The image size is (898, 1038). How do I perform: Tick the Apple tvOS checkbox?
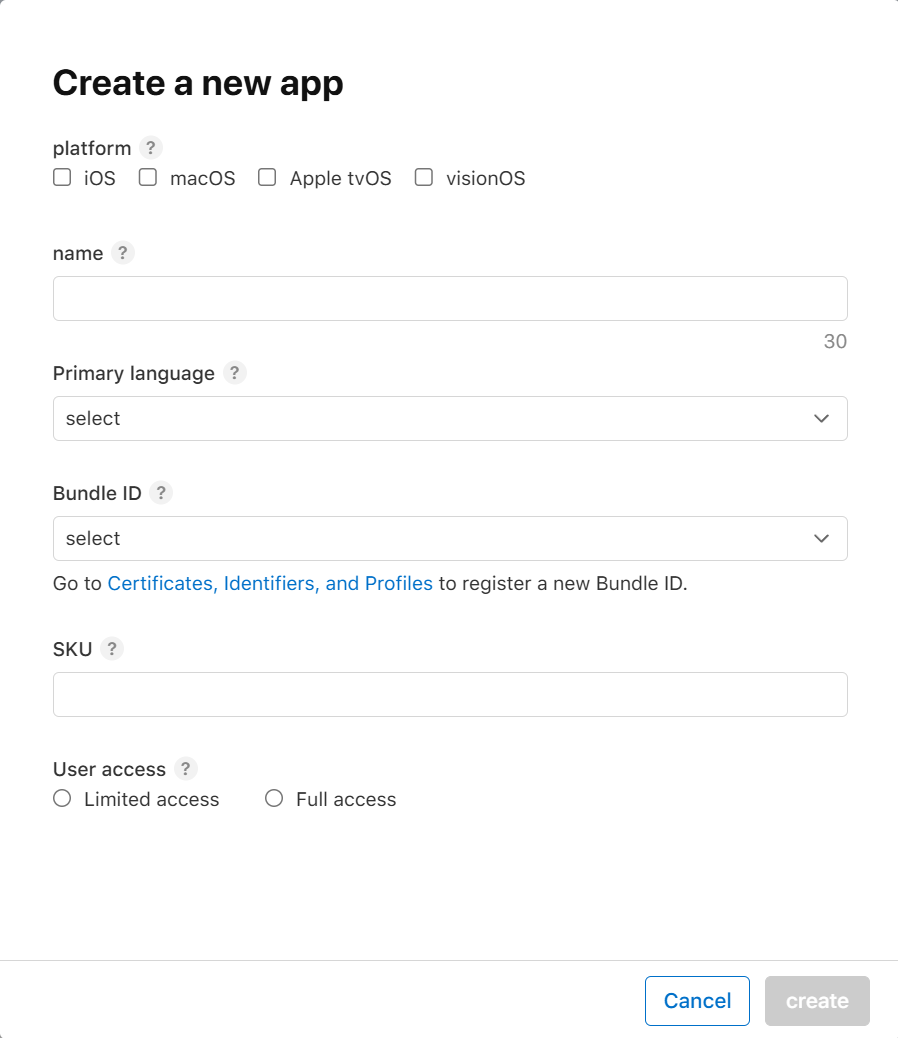(267, 178)
